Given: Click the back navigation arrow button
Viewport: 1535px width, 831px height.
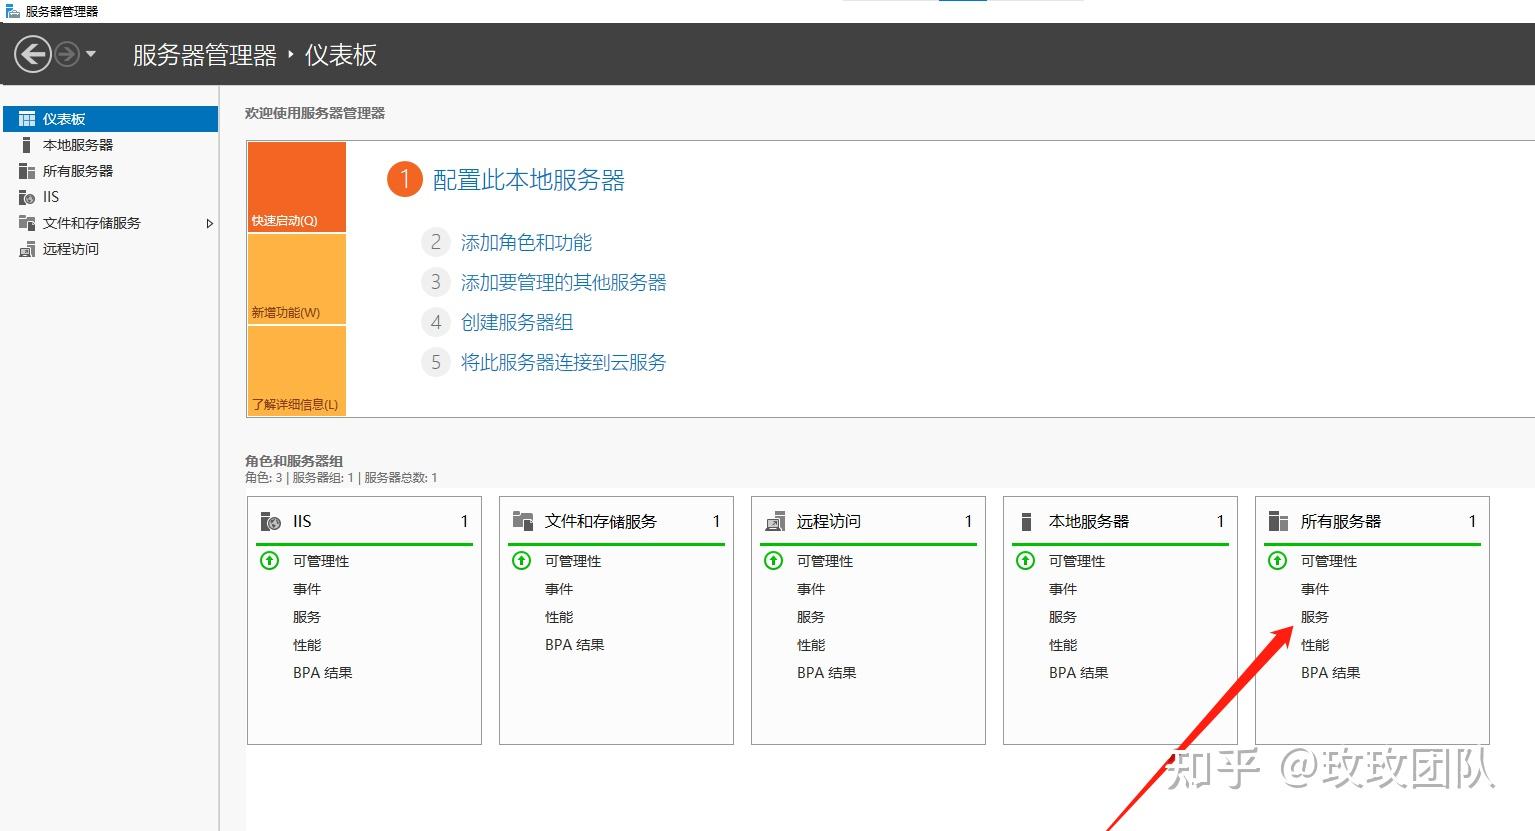Looking at the screenshot, I should (31, 53).
